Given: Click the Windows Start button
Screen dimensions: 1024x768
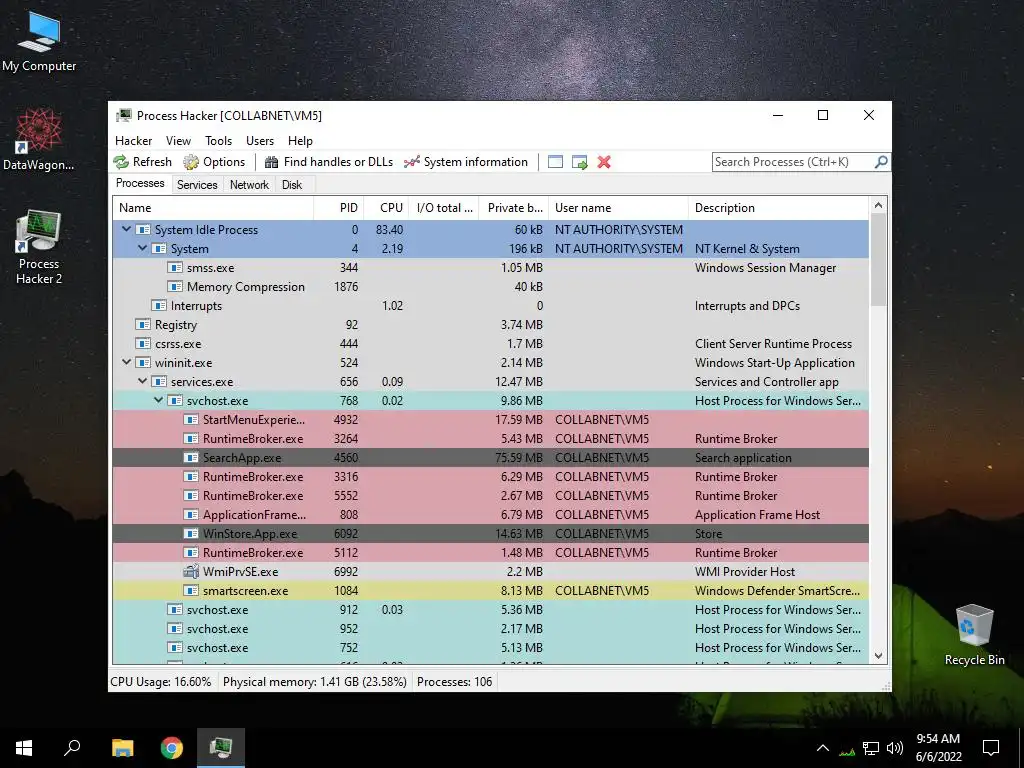Looking at the screenshot, I should 24,748.
